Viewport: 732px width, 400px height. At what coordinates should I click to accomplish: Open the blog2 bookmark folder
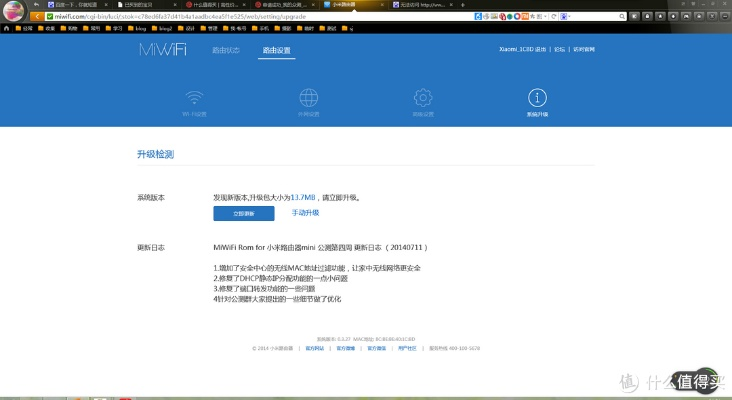coord(162,28)
